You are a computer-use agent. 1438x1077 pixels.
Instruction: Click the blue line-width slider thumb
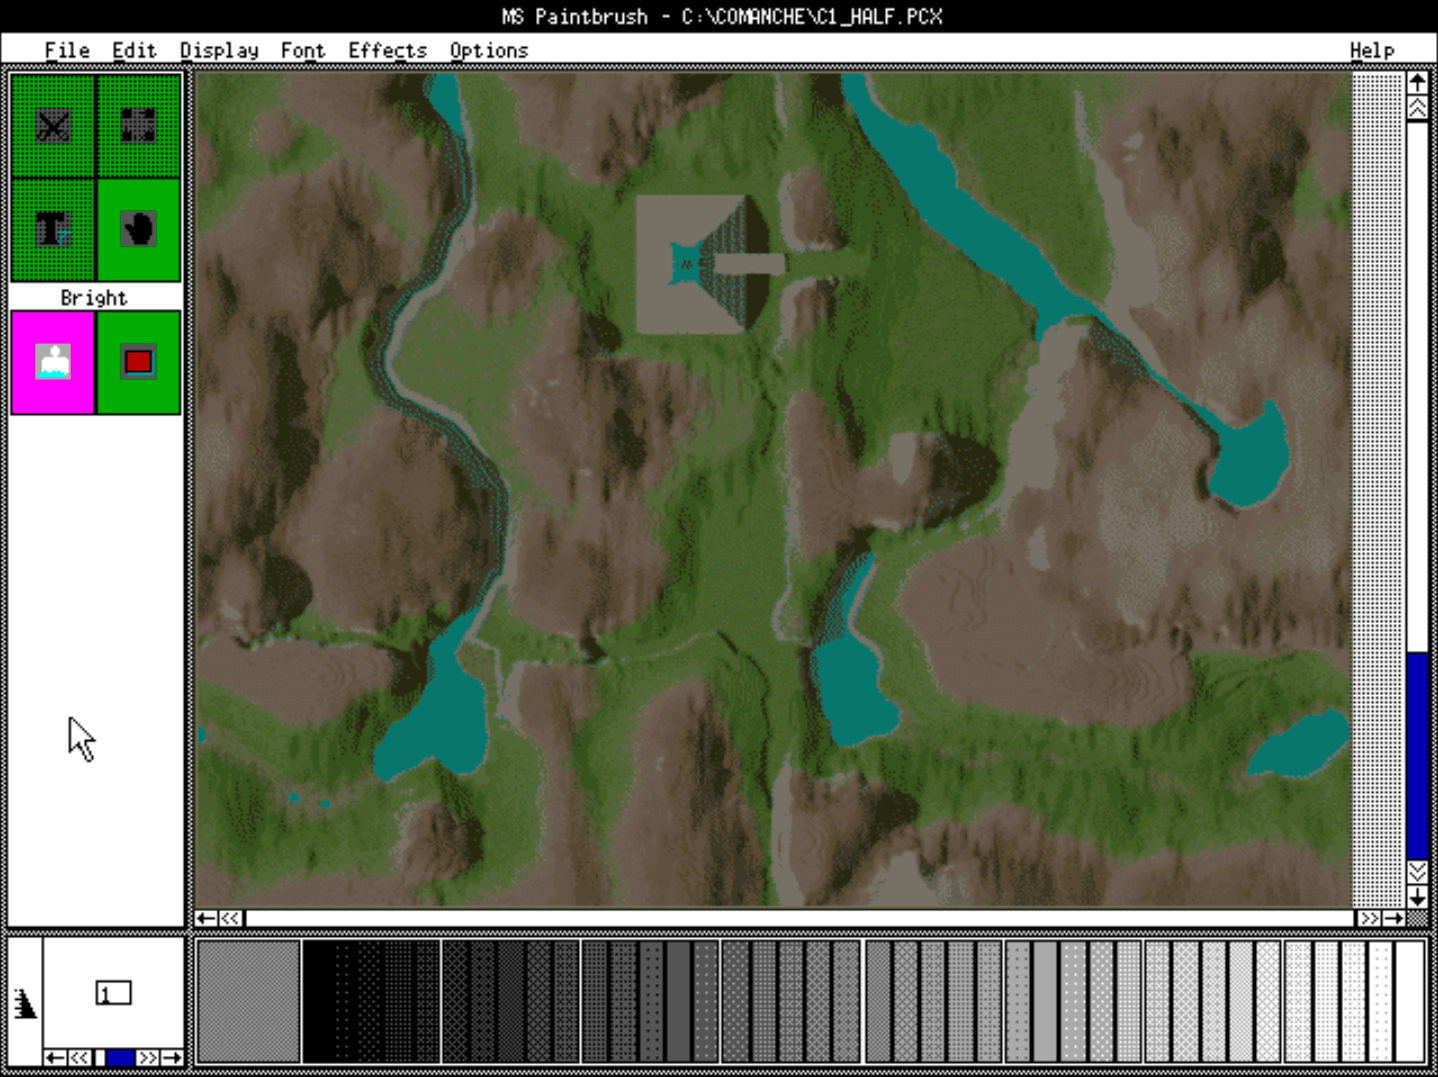120,1057
